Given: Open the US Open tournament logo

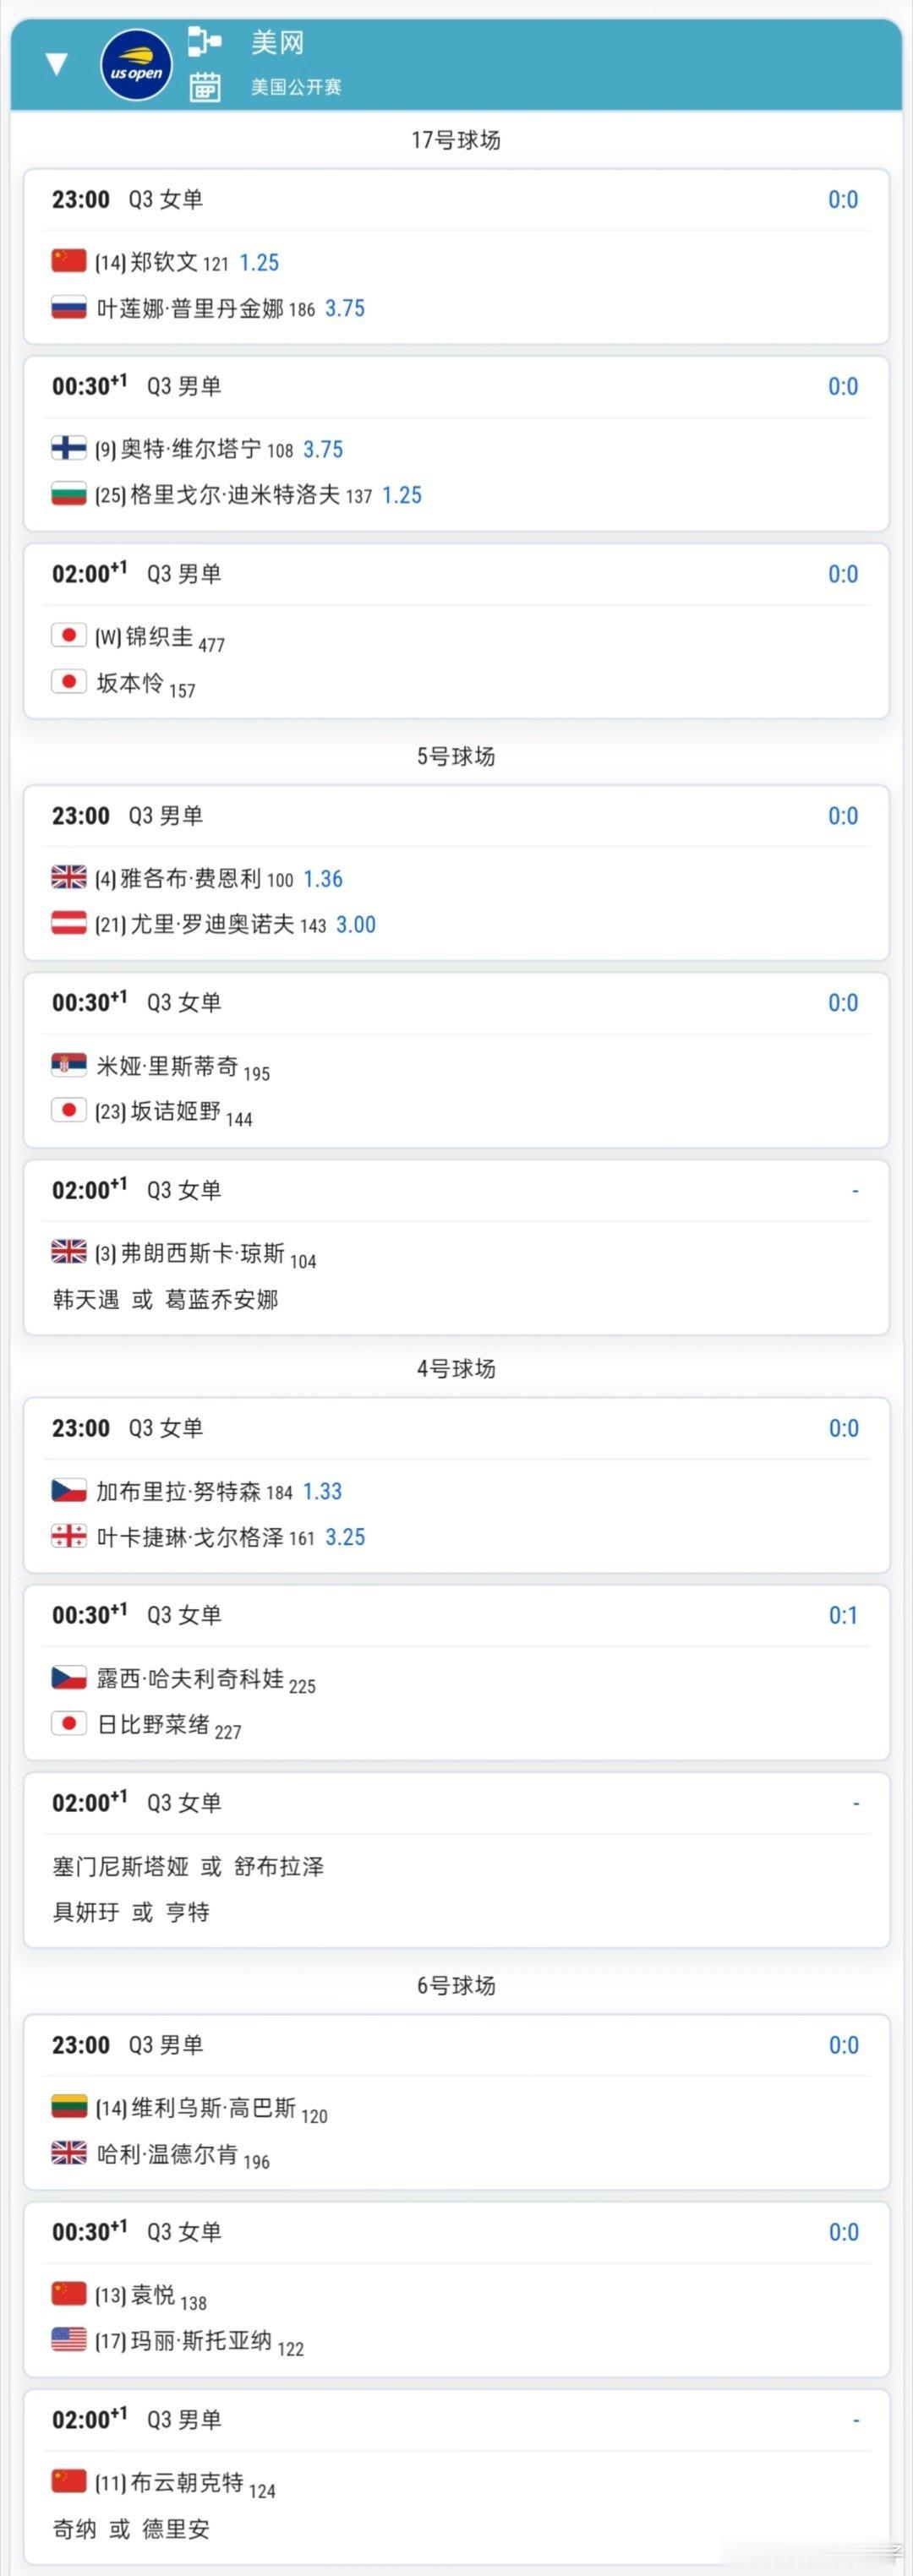Looking at the screenshot, I should tap(136, 66).
